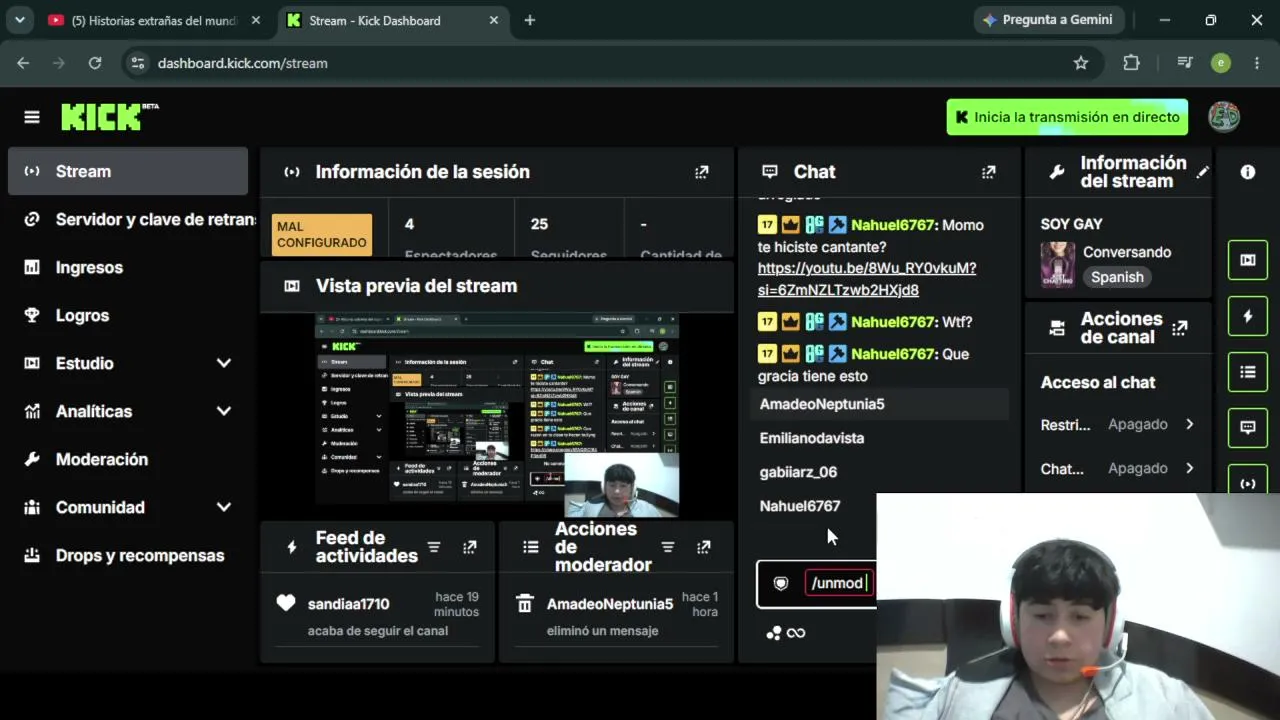This screenshot has width=1280, height=720.
Task: Click the shield icon in chat input
Action: [x=781, y=584]
